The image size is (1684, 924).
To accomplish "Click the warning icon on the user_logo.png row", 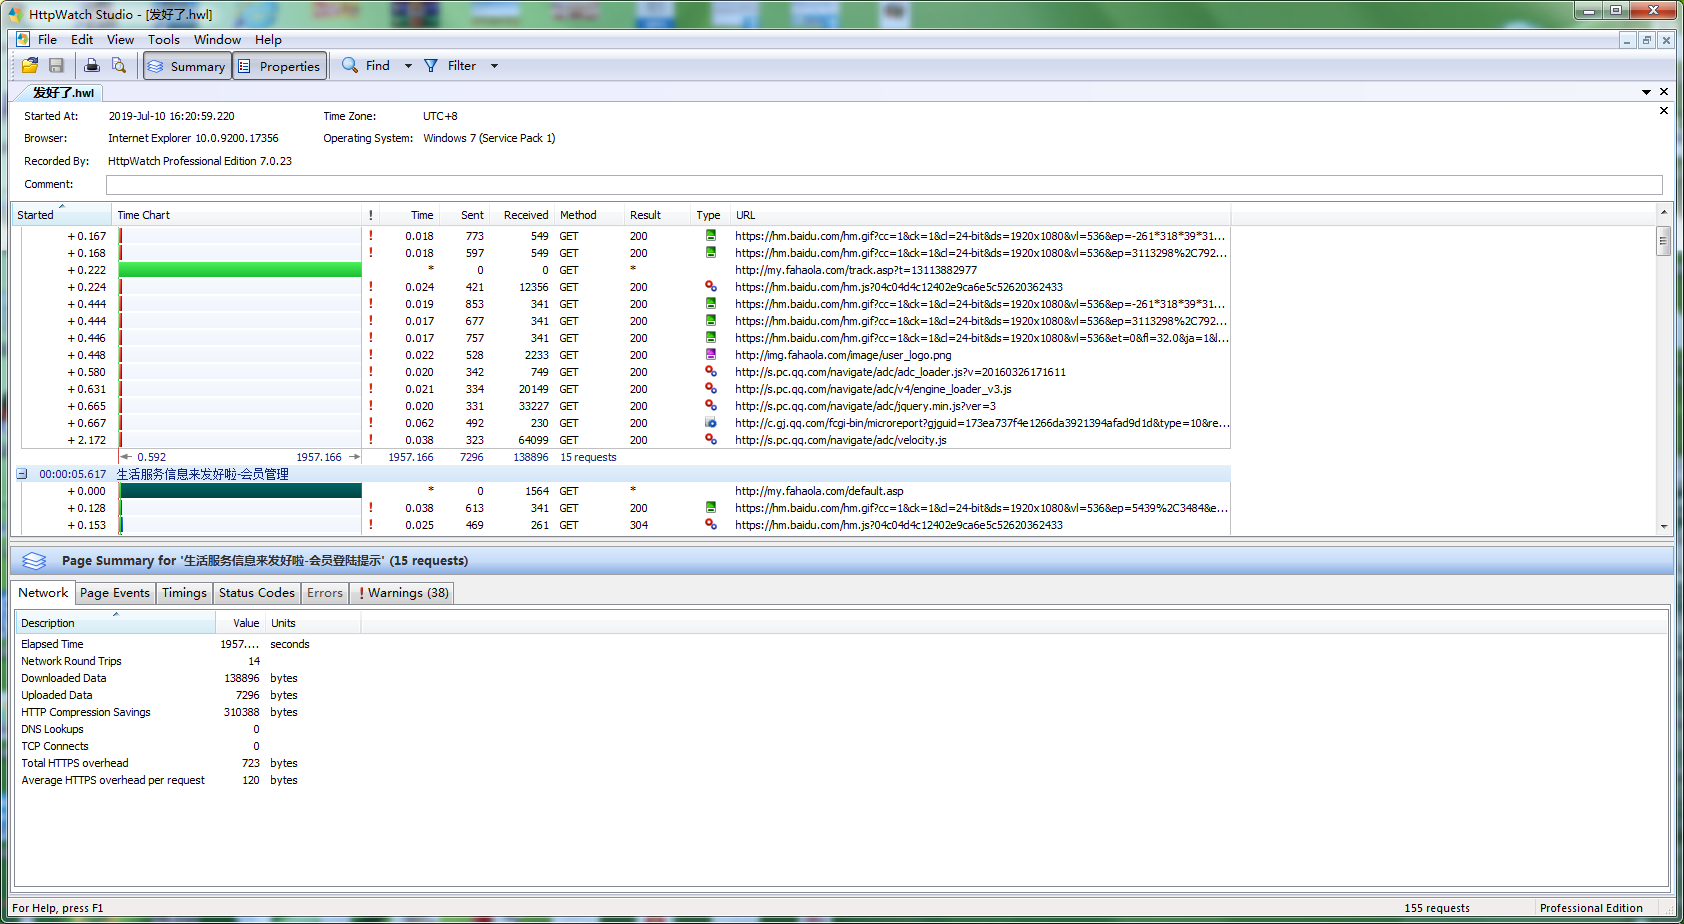I will pyautogui.click(x=371, y=355).
